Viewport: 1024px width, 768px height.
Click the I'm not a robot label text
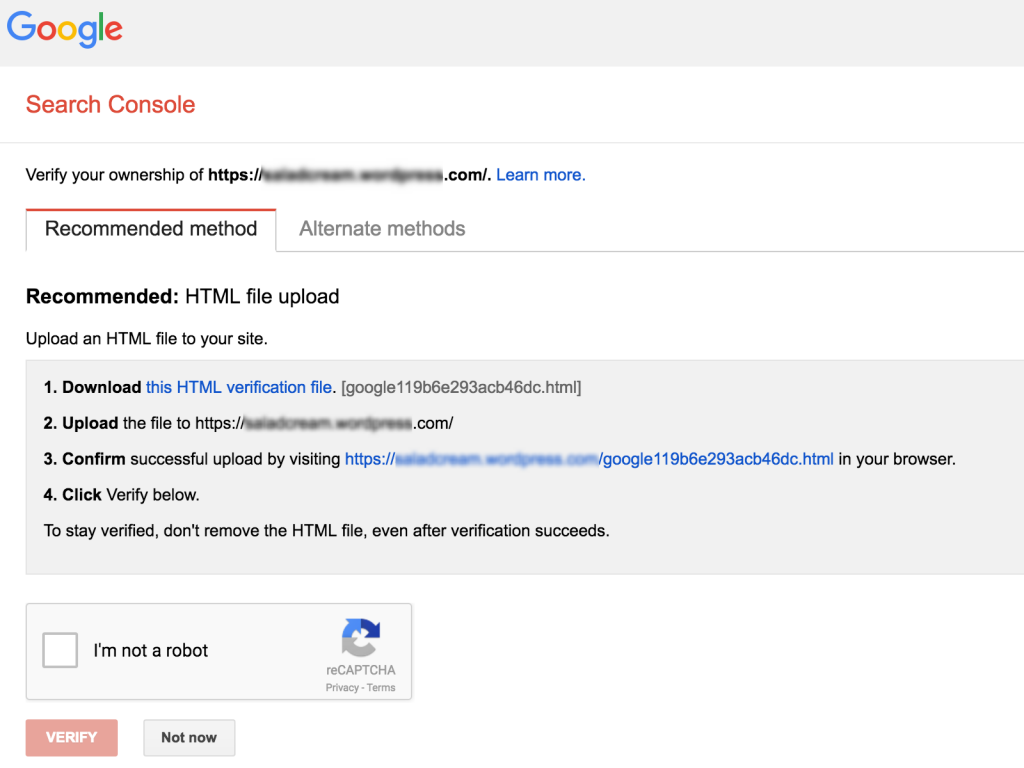[151, 650]
